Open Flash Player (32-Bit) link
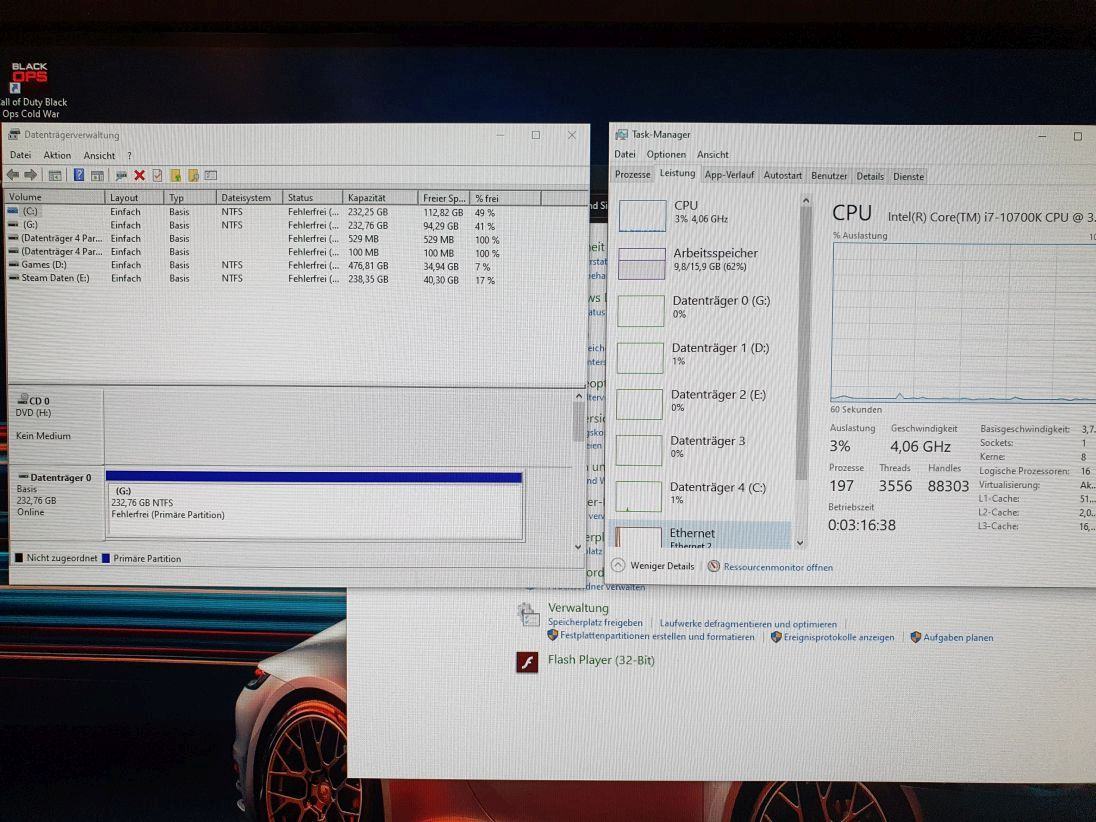The image size is (1096, 822). click(x=601, y=660)
